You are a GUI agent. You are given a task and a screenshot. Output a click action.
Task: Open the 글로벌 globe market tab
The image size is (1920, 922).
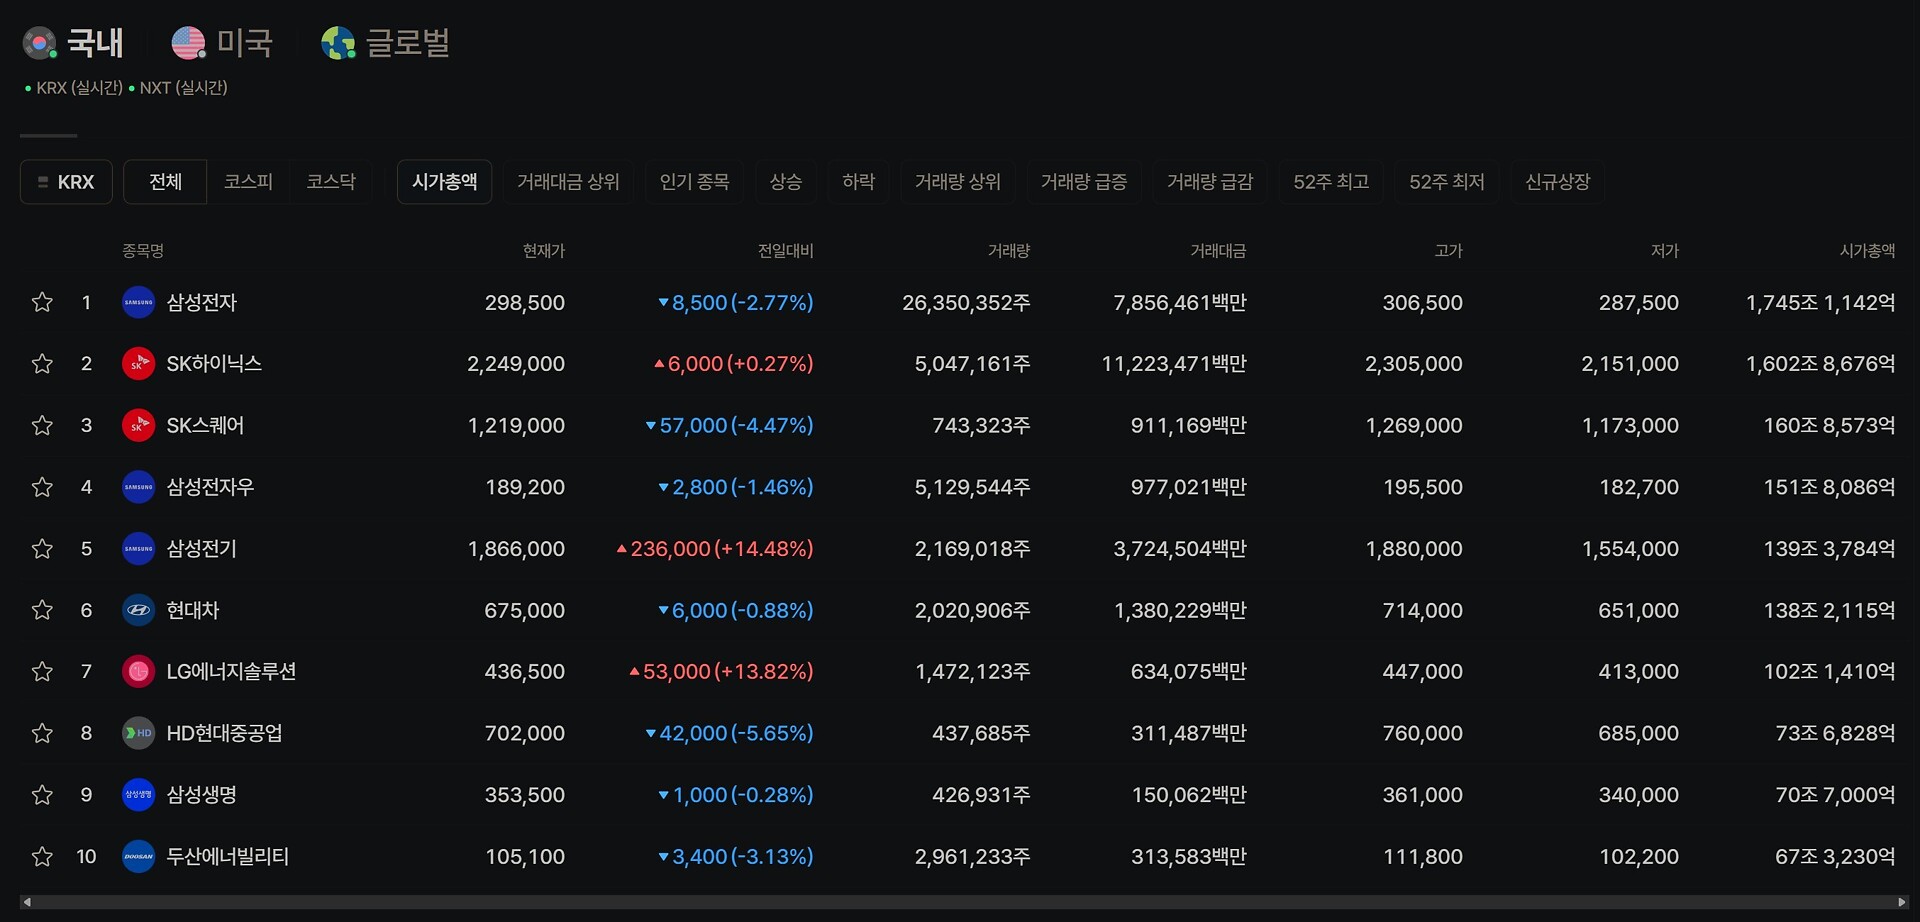pos(386,43)
